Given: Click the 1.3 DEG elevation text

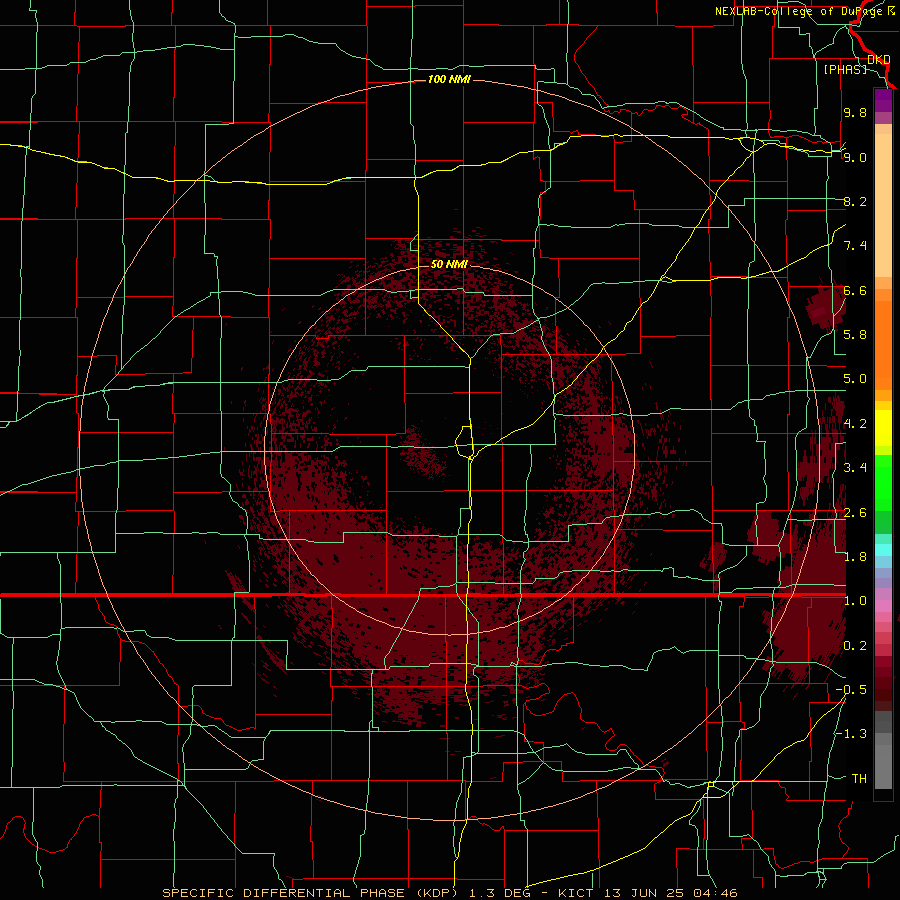Looking at the screenshot, I should (501, 893).
